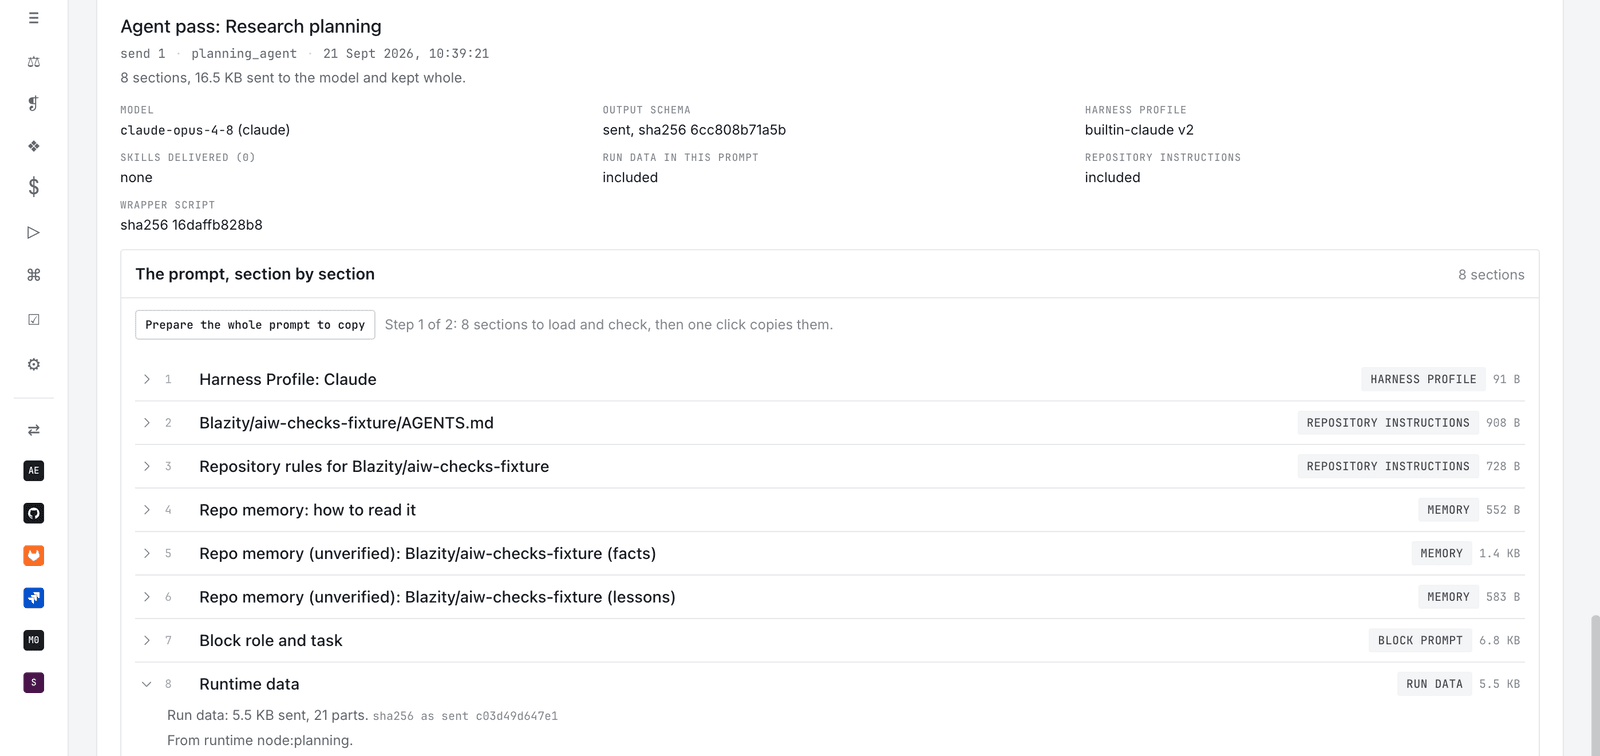
Task: Click the balance scales sidebar icon
Action: (33, 62)
